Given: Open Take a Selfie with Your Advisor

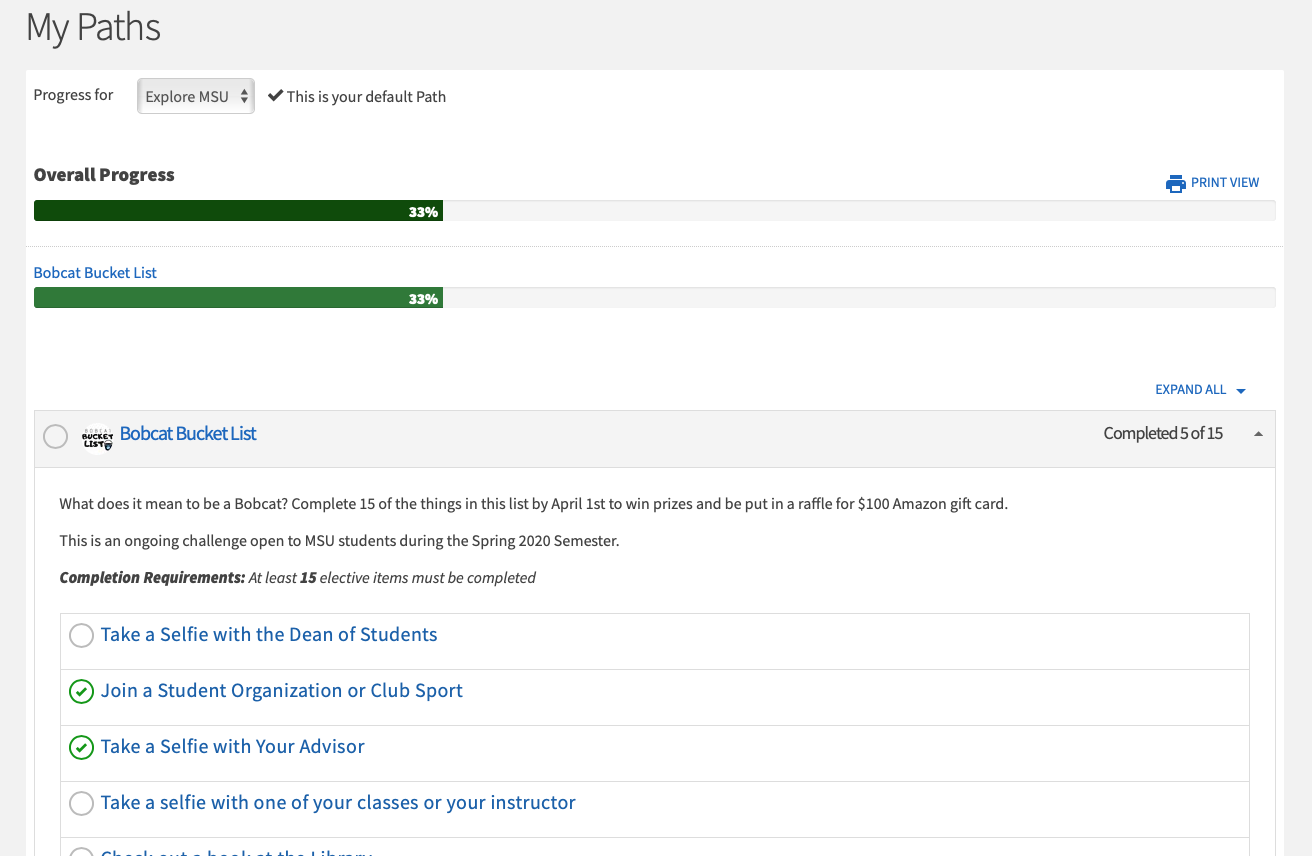Looking at the screenshot, I should tap(233, 746).
